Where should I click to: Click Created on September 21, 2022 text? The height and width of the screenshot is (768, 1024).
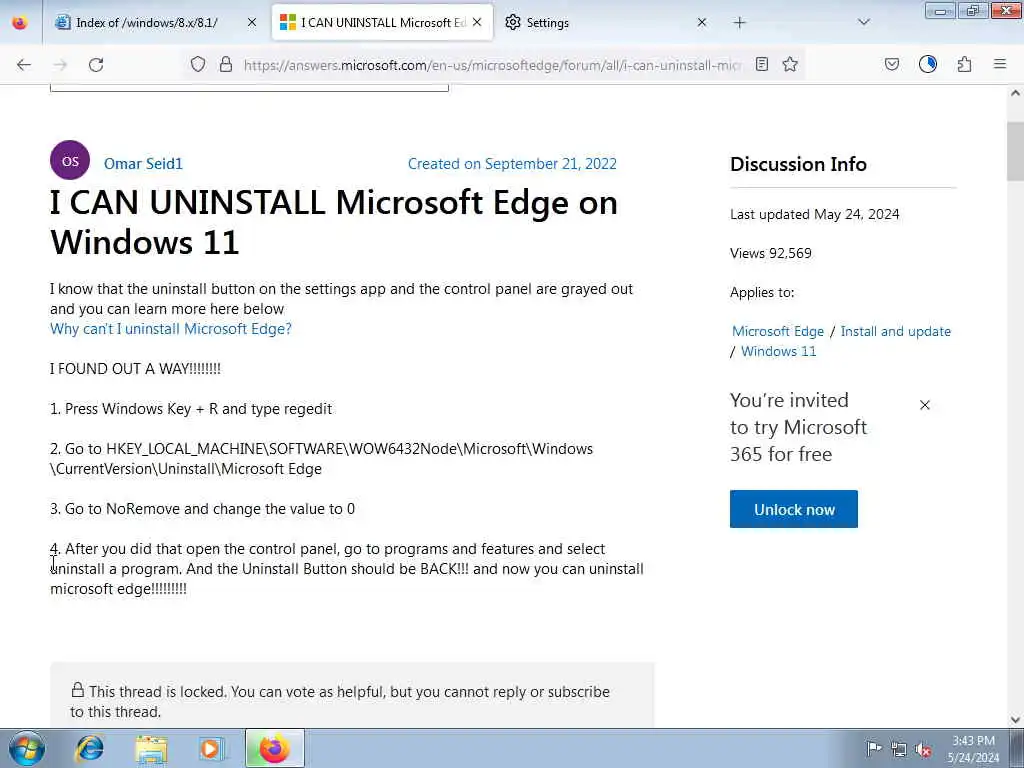512,163
